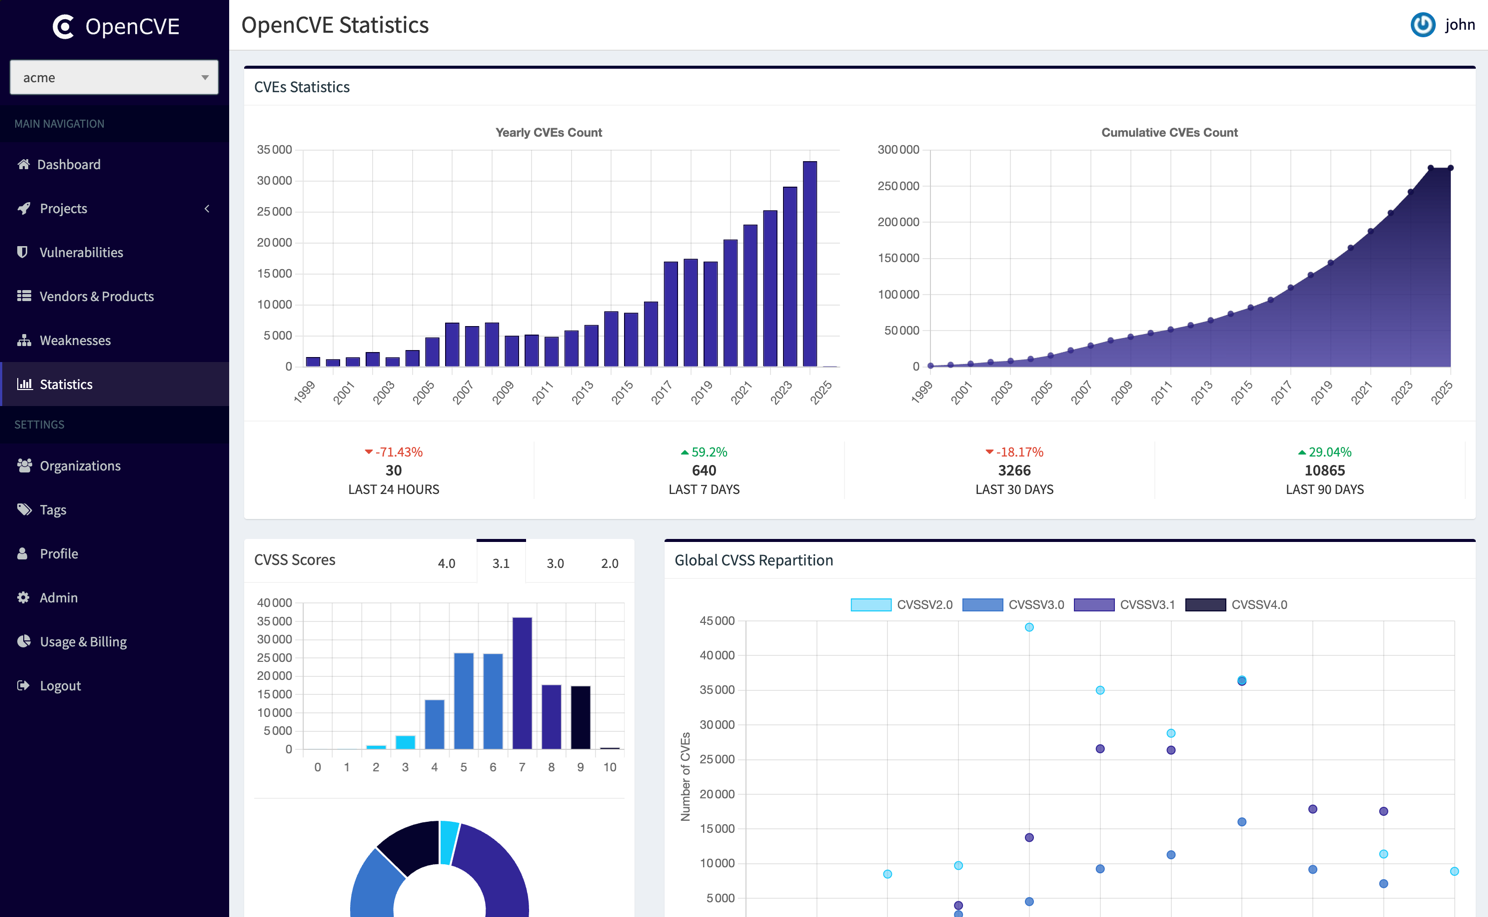This screenshot has height=917, width=1488.
Task: Click the Cumulative CVEs Count chart title
Action: point(1170,132)
